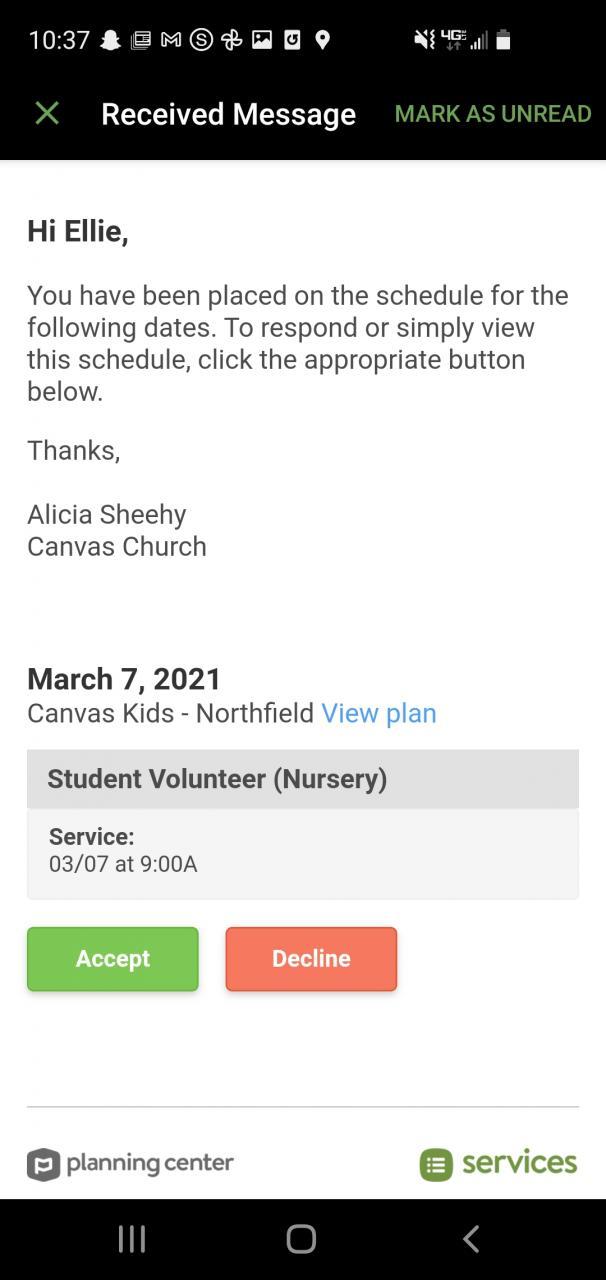606x1280 pixels.
Task: Tap the Gmail notification icon
Action: tap(171, 40)
